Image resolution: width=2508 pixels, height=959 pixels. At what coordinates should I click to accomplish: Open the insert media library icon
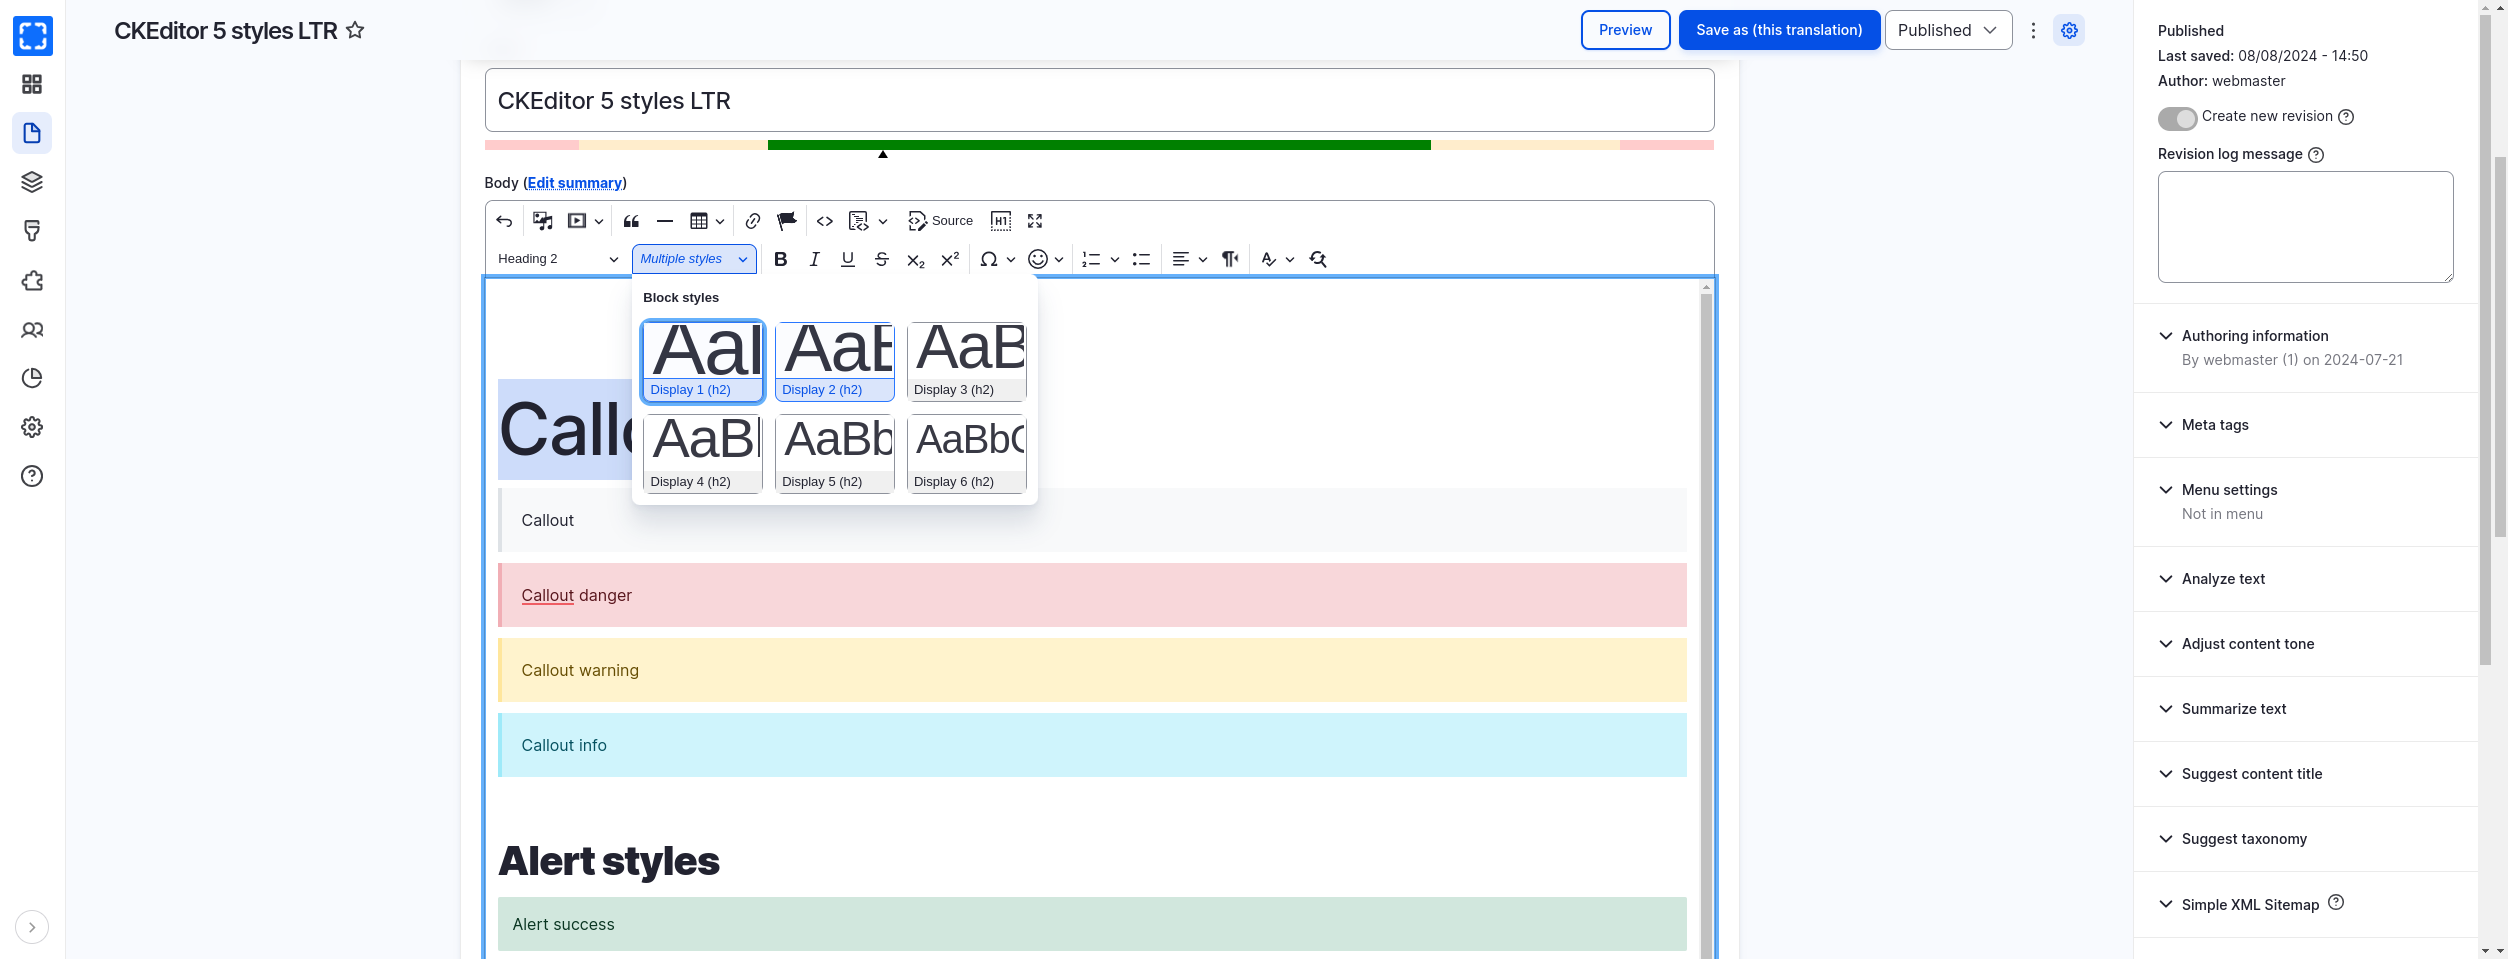point(543,221)
